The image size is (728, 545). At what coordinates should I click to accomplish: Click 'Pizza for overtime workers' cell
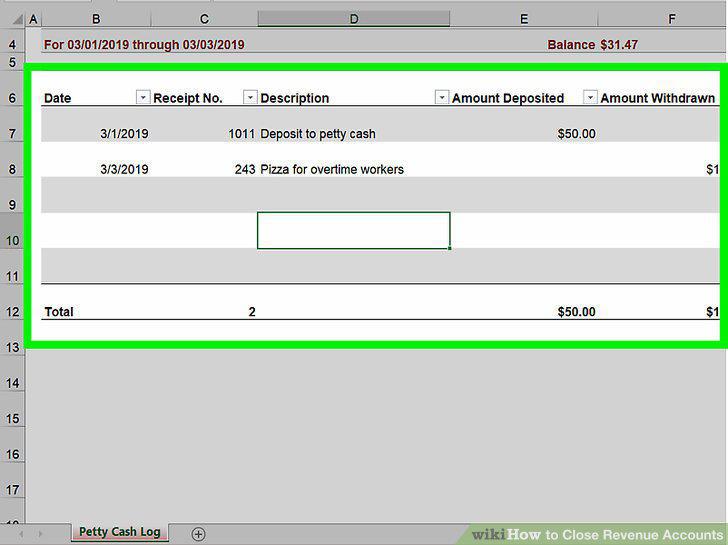[332, 169]
